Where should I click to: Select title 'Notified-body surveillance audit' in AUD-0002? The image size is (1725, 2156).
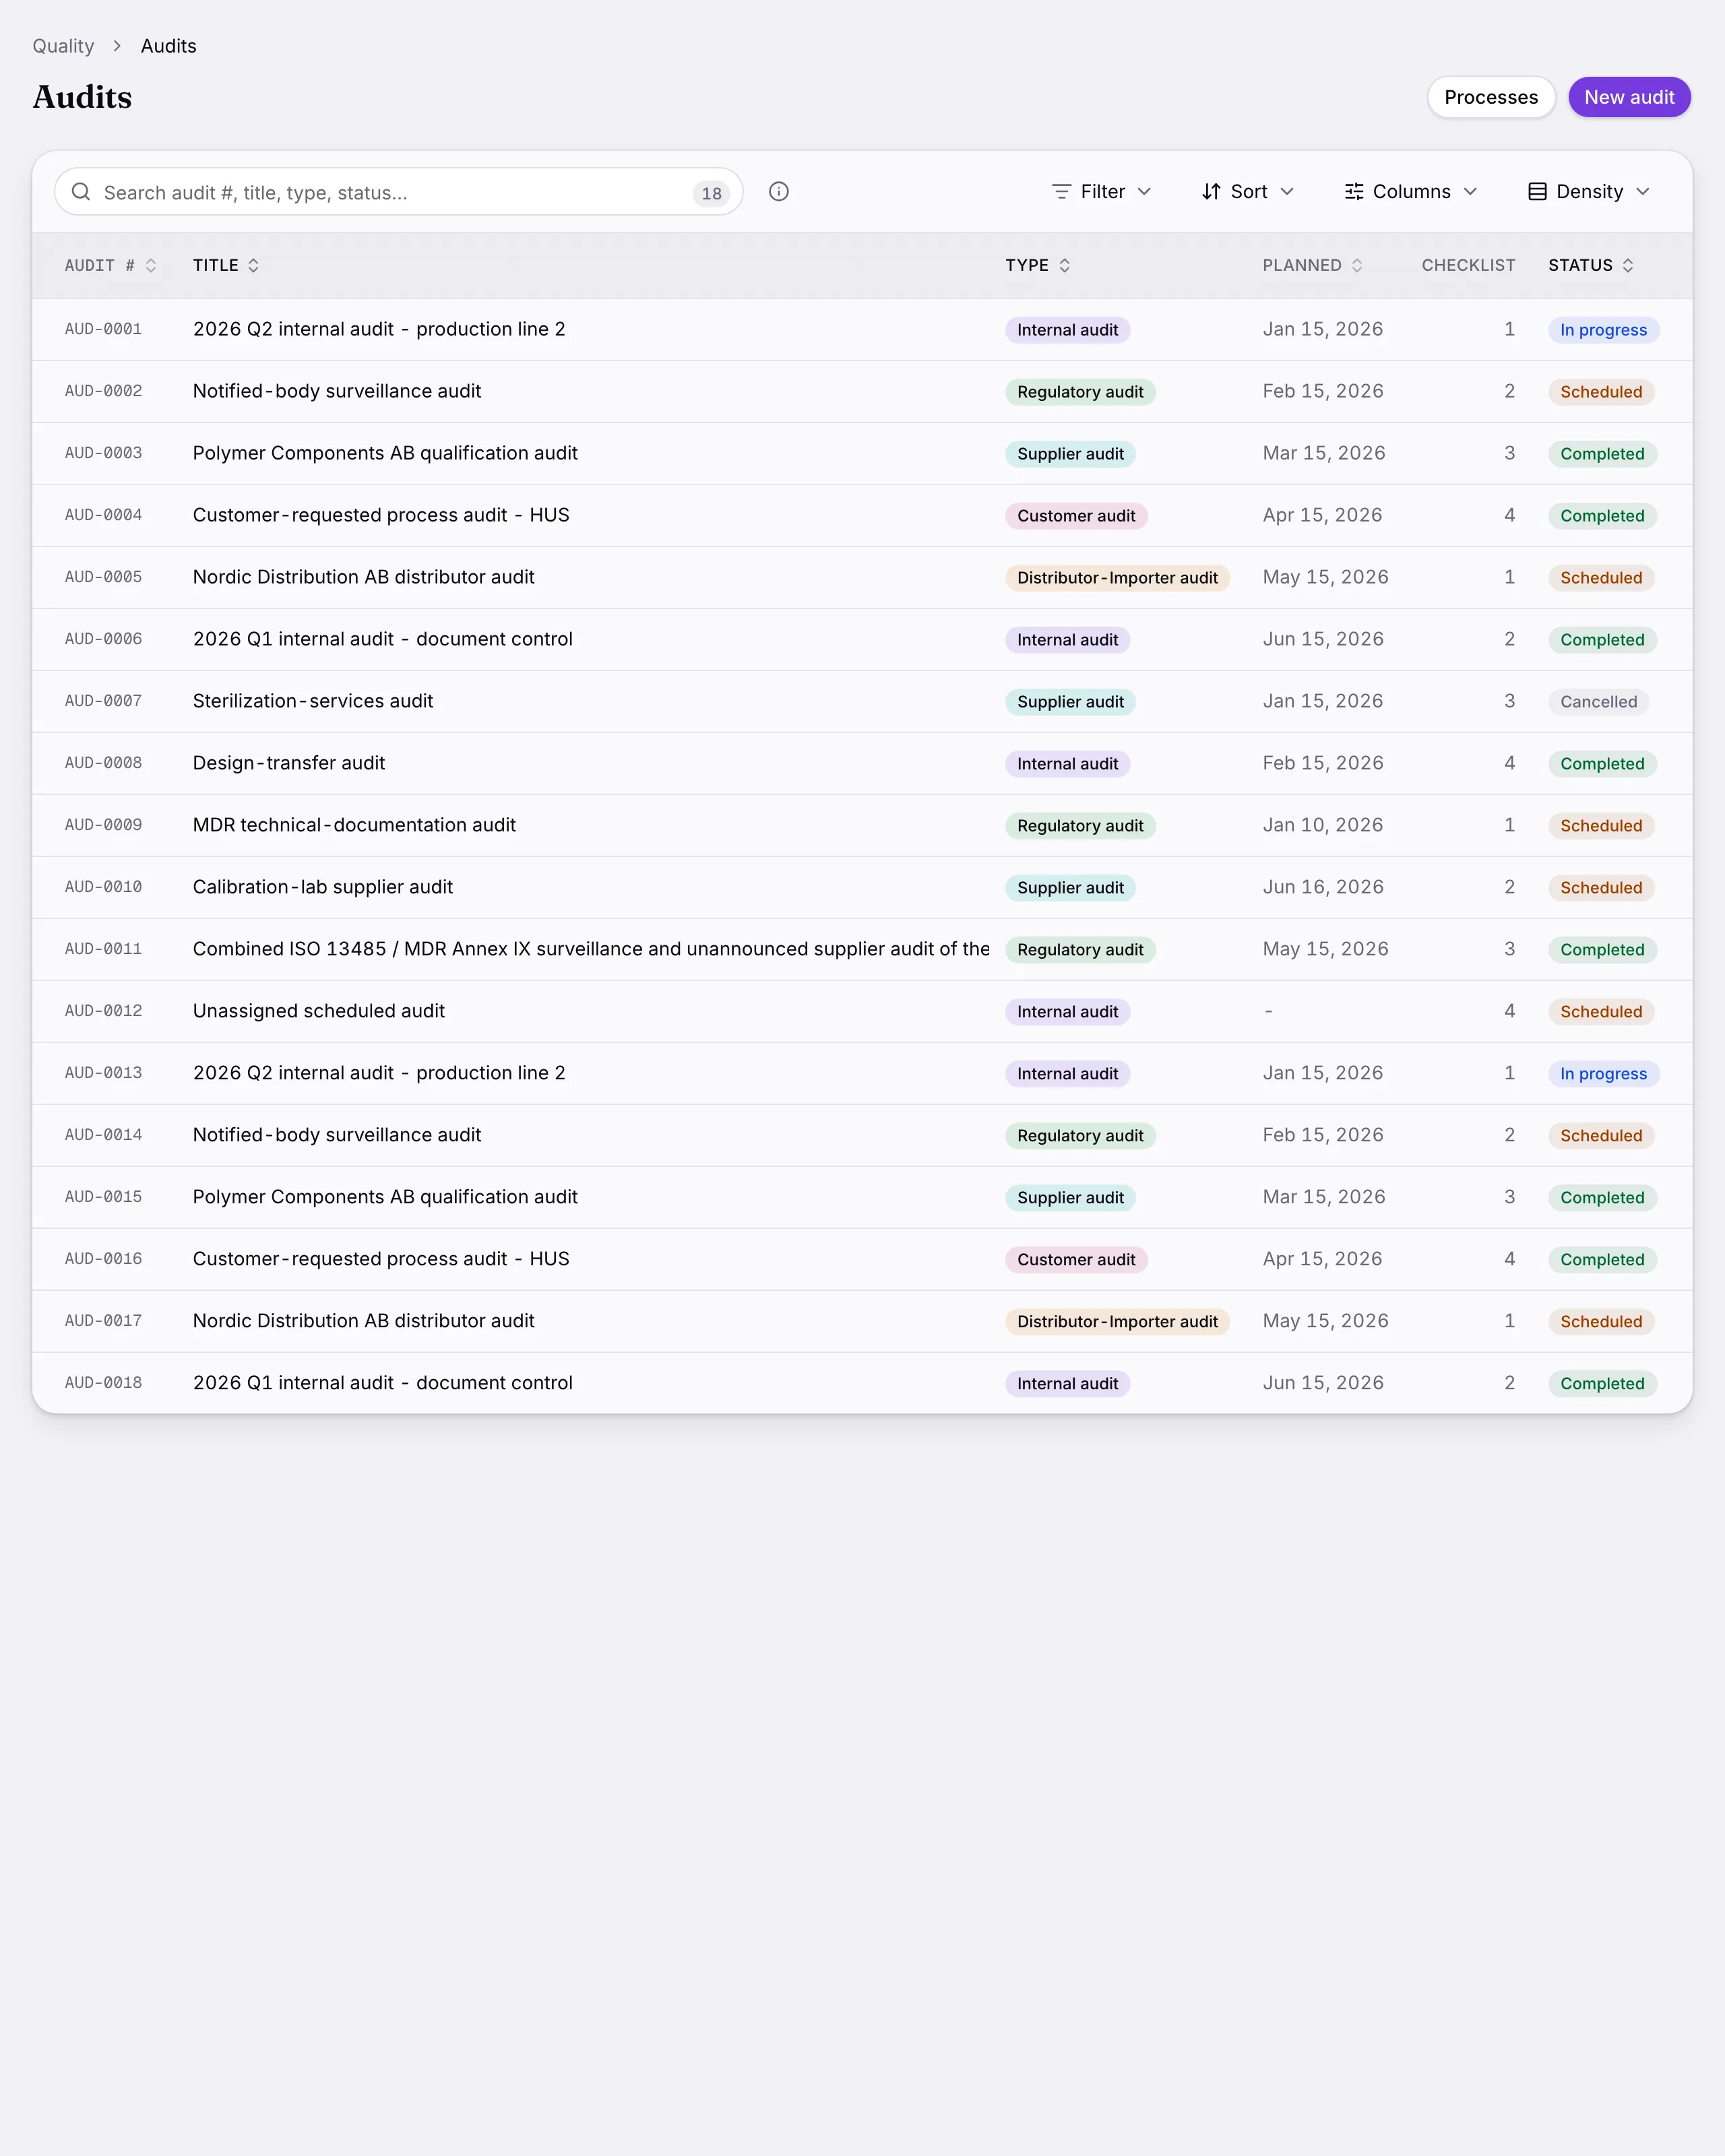337,391
